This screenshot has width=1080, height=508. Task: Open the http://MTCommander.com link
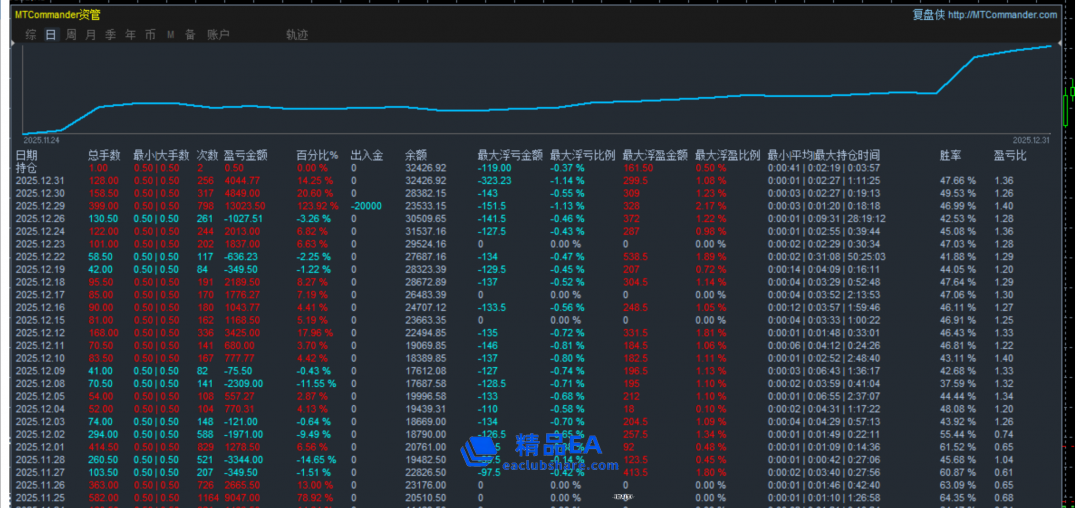click(x=1001, y=15)
